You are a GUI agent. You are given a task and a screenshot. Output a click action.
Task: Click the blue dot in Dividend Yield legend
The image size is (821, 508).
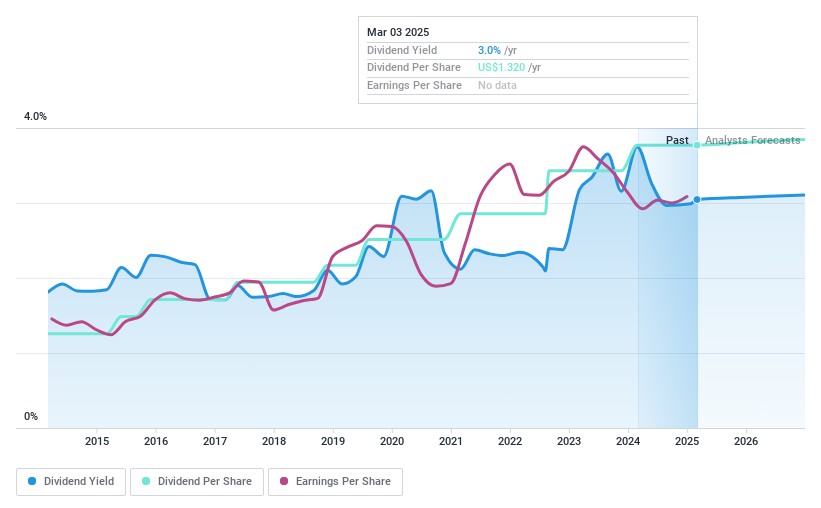(x=33, y=481)
